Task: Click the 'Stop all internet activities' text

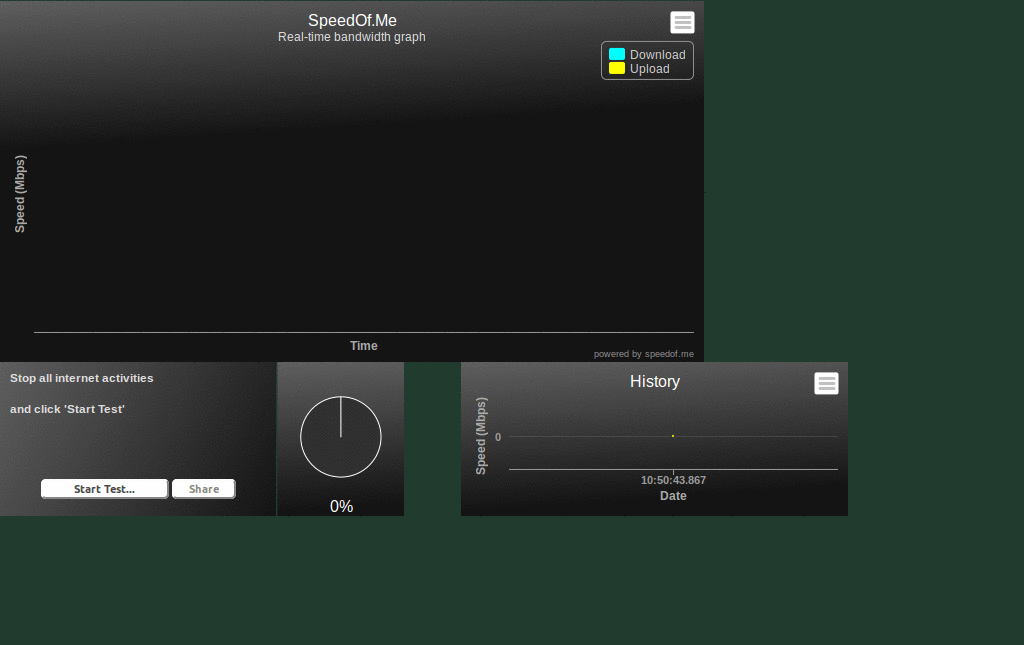Action: pos(82,378)
